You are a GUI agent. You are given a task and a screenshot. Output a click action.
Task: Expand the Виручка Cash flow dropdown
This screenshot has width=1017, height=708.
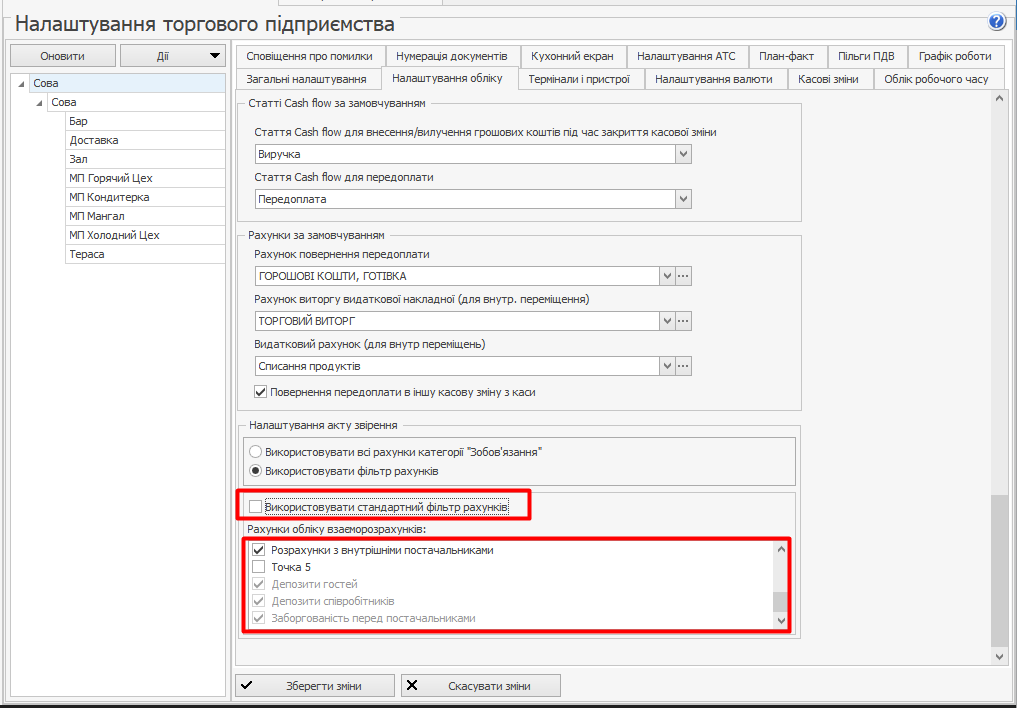pyautogui.click(x=683, y=154)
